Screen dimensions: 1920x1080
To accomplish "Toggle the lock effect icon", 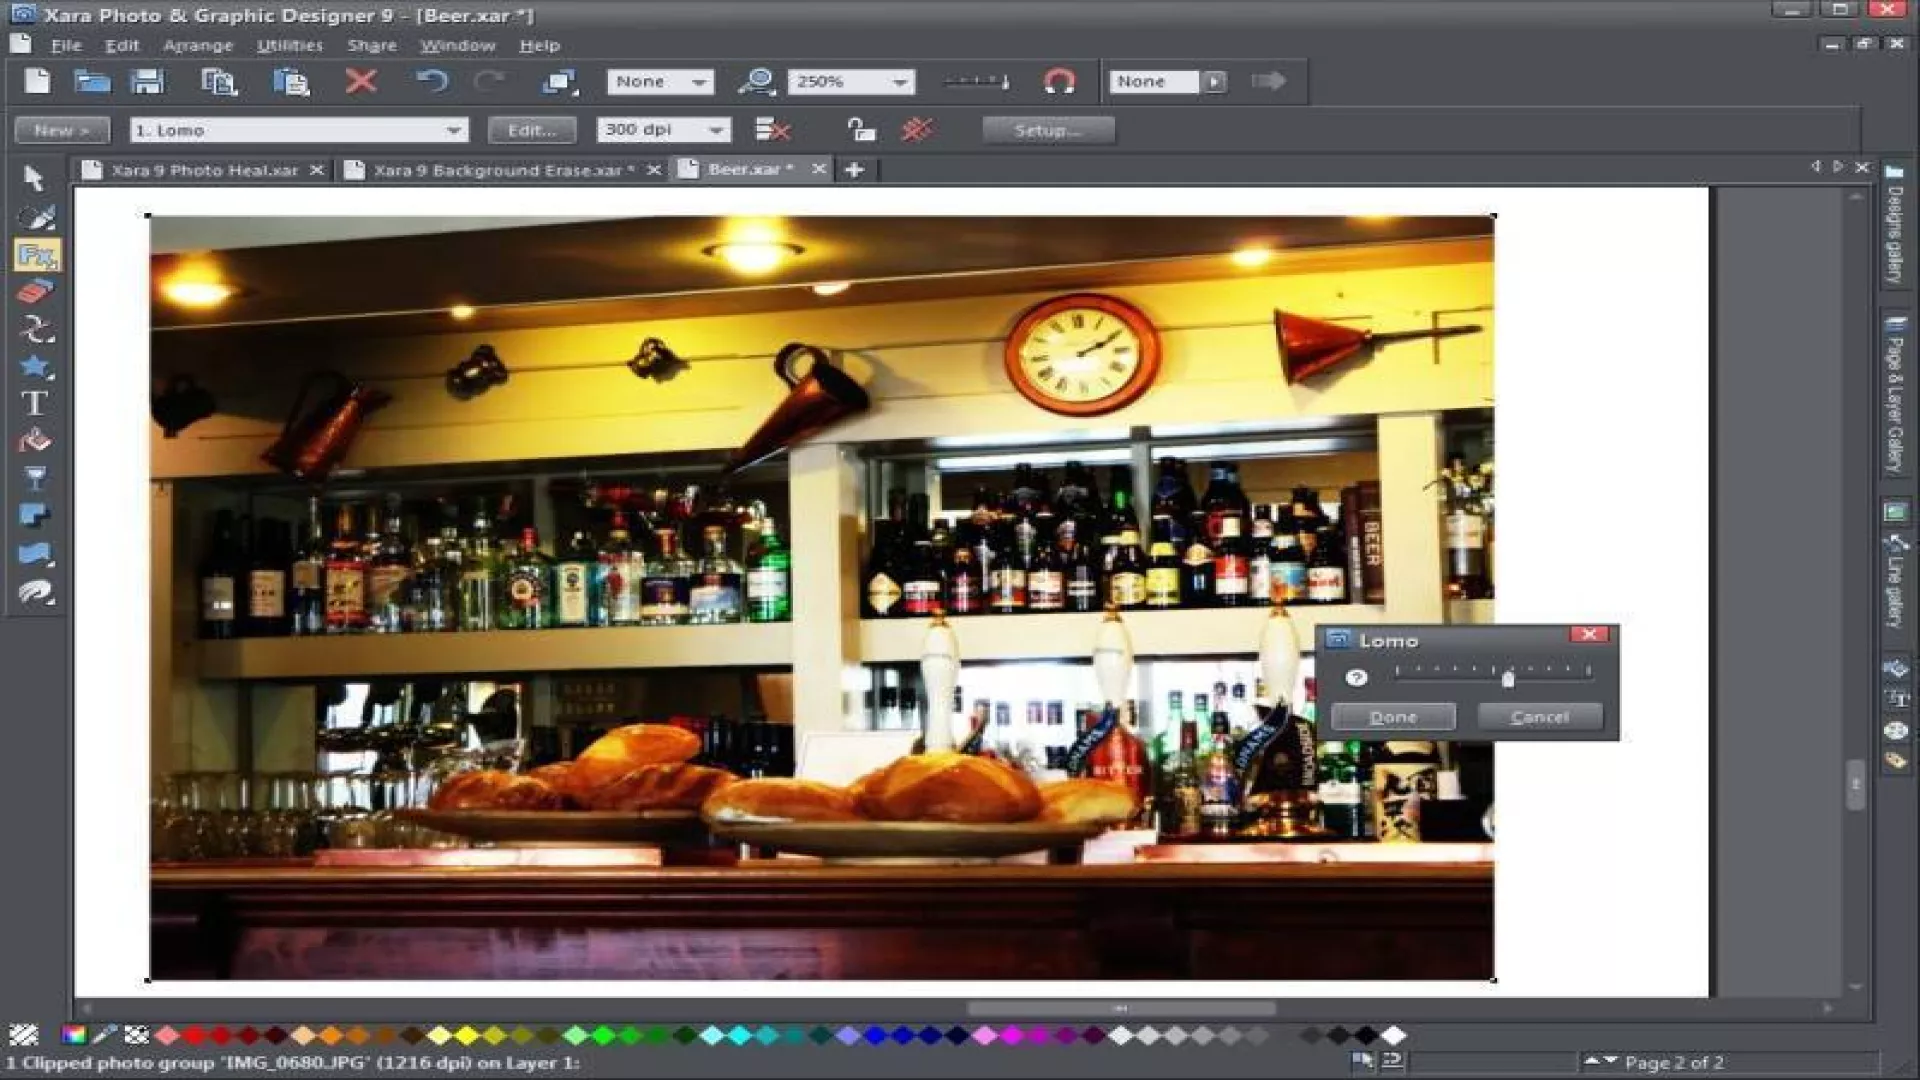I will point(860,130).
